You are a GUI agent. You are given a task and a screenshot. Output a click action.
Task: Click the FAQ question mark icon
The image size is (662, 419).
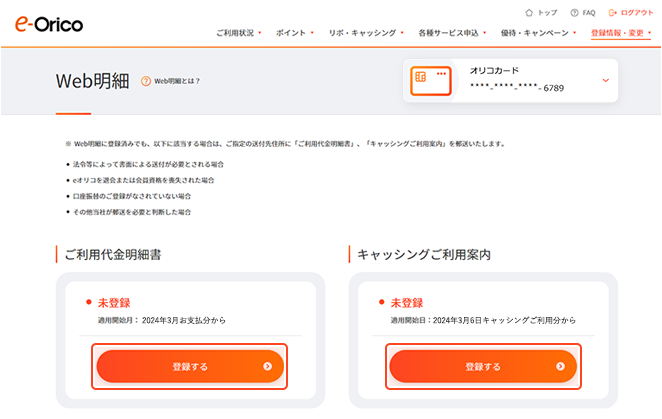[x=574, y=13]
